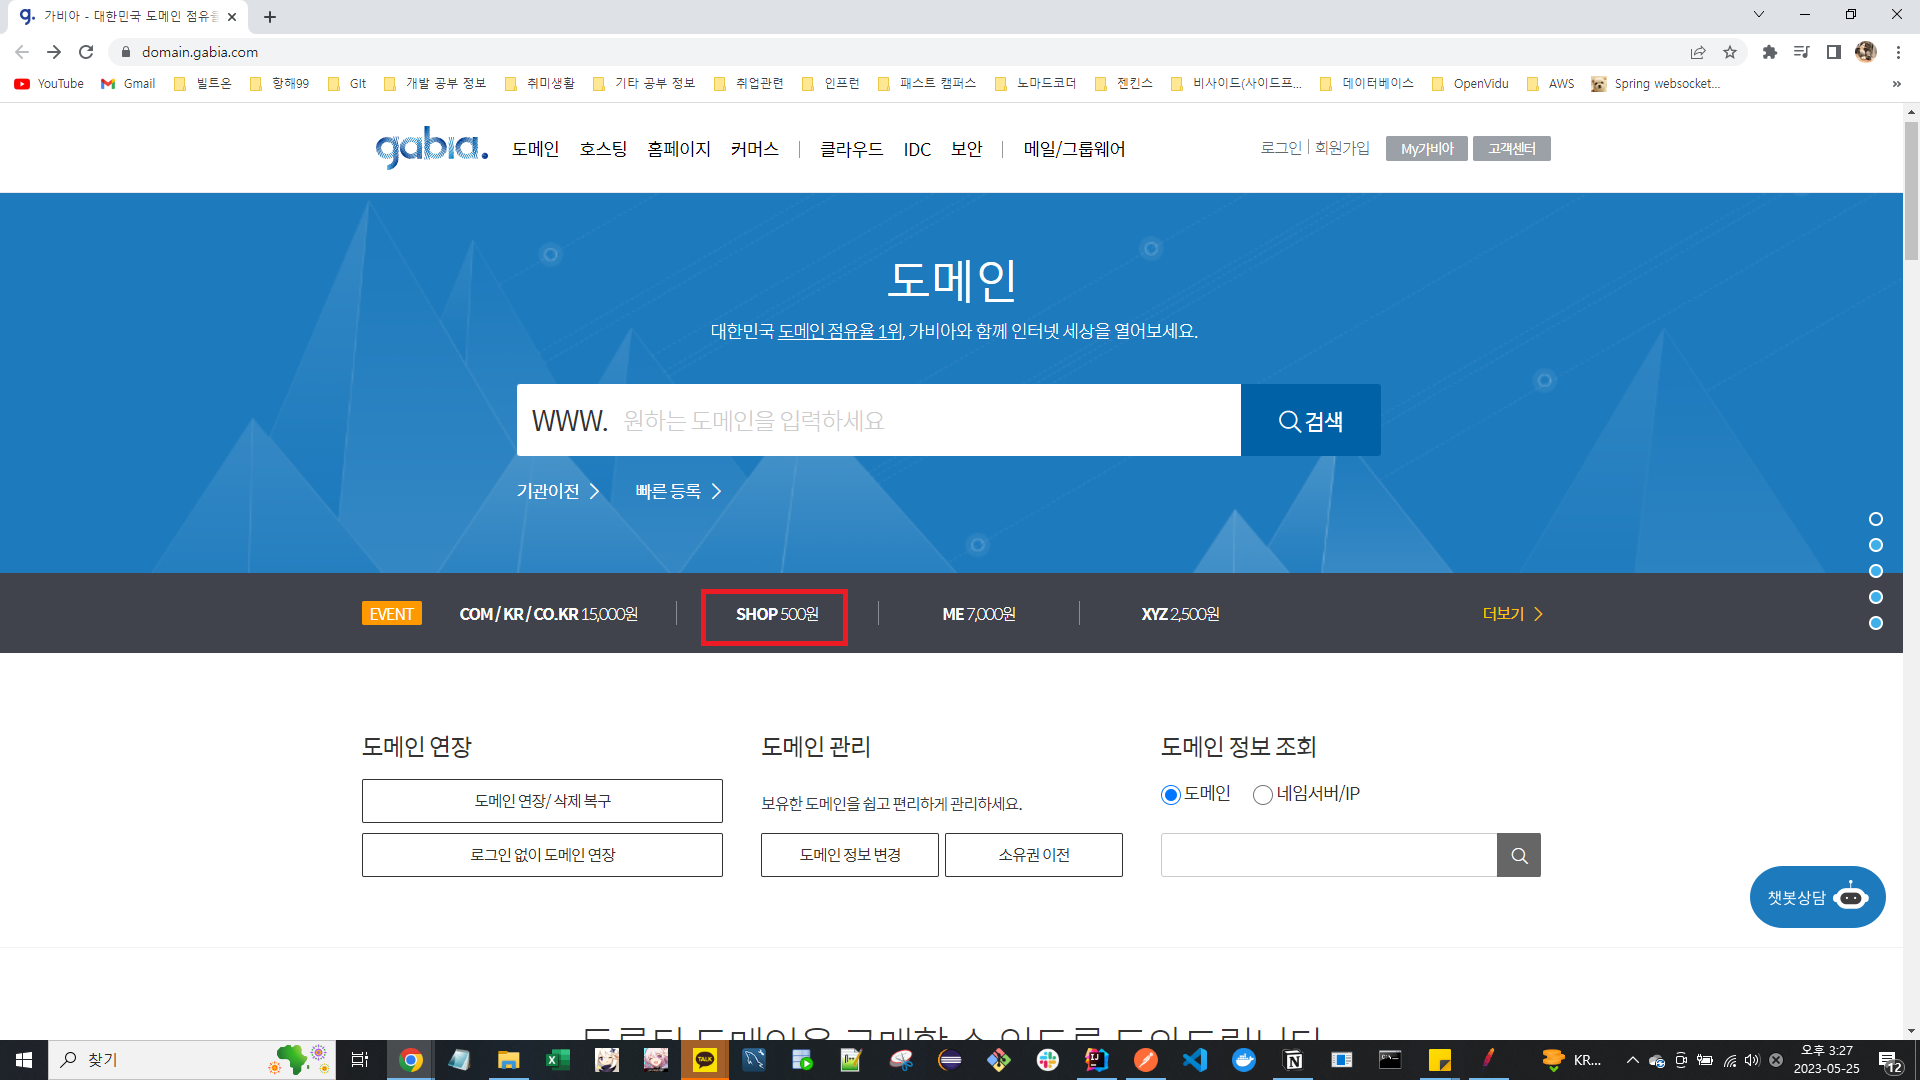Image resolution: width=1920 pixels, height=1080 pixels.
Task: Click the 소유권 이전 button
Action: [1033, 855]
